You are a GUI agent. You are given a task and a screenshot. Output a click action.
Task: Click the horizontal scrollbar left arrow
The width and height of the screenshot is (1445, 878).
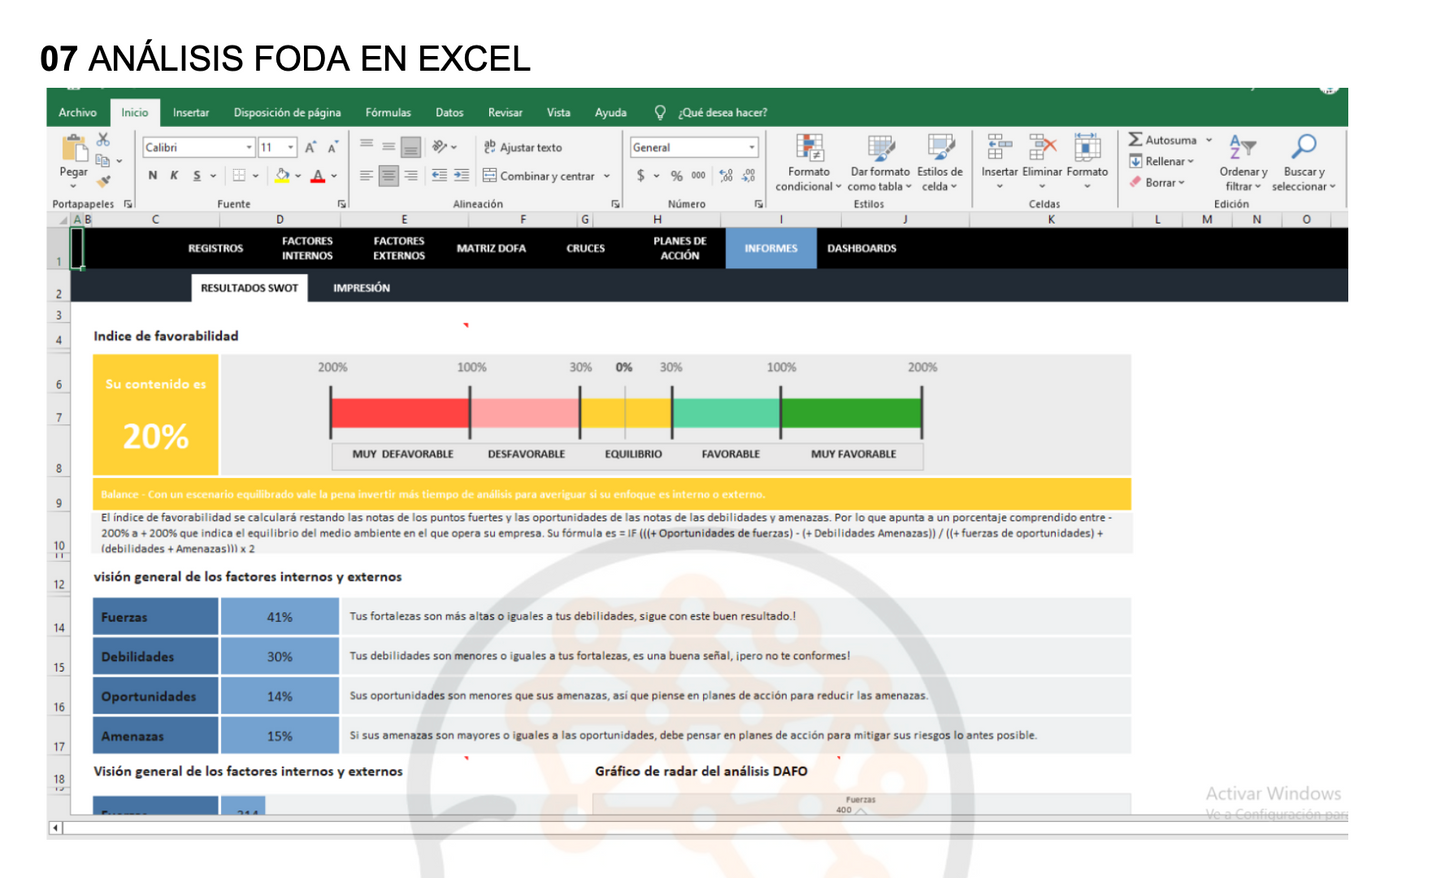[x=56, y=828]
